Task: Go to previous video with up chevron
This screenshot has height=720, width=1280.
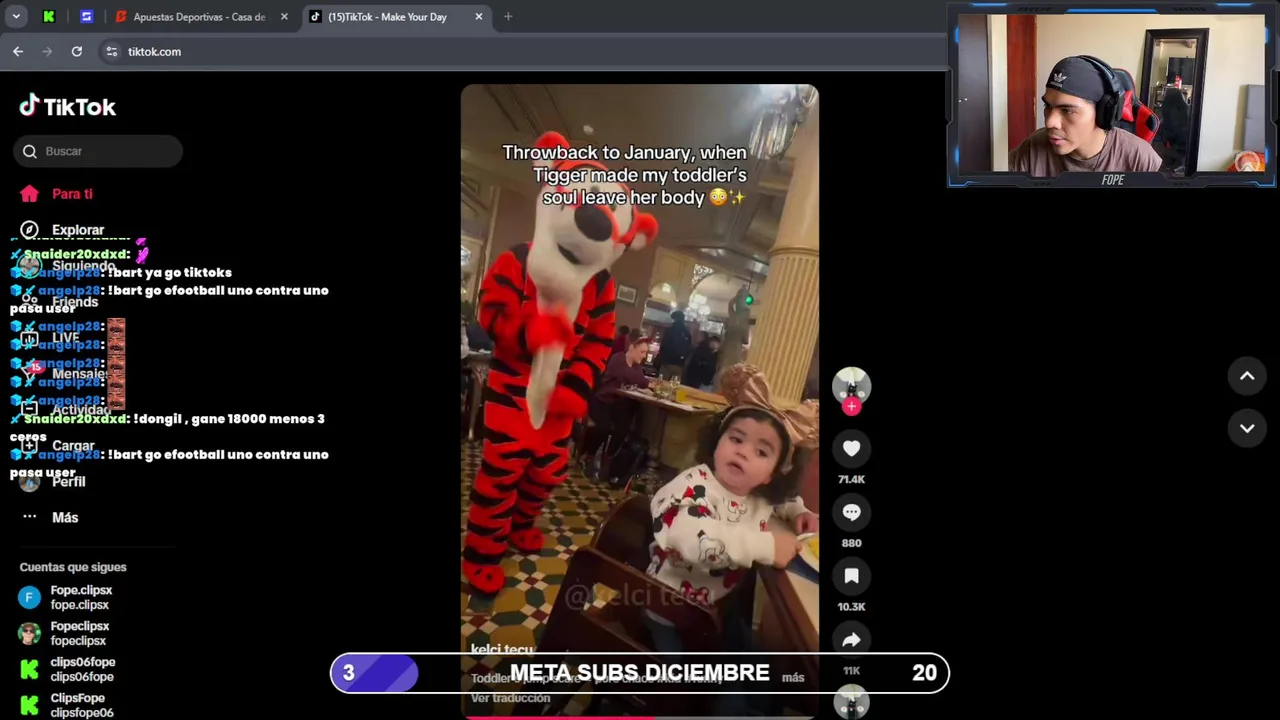Action: click(x=1247, y=376)
